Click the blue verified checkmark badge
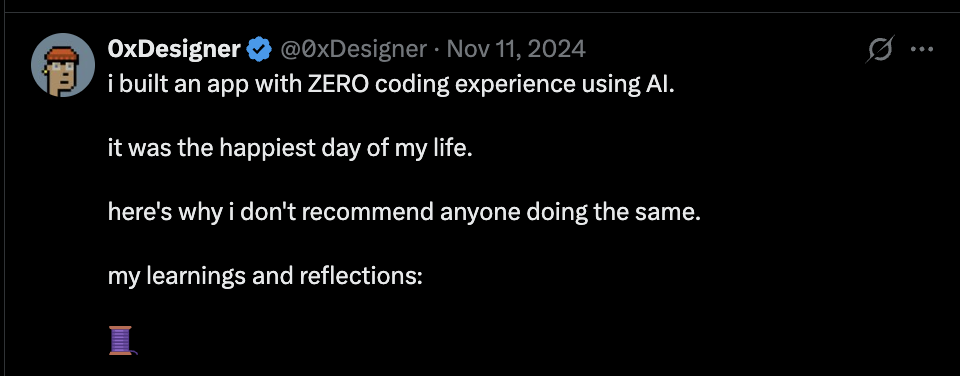The height and width of the screenshot is (376, 960). click(260, 50)
